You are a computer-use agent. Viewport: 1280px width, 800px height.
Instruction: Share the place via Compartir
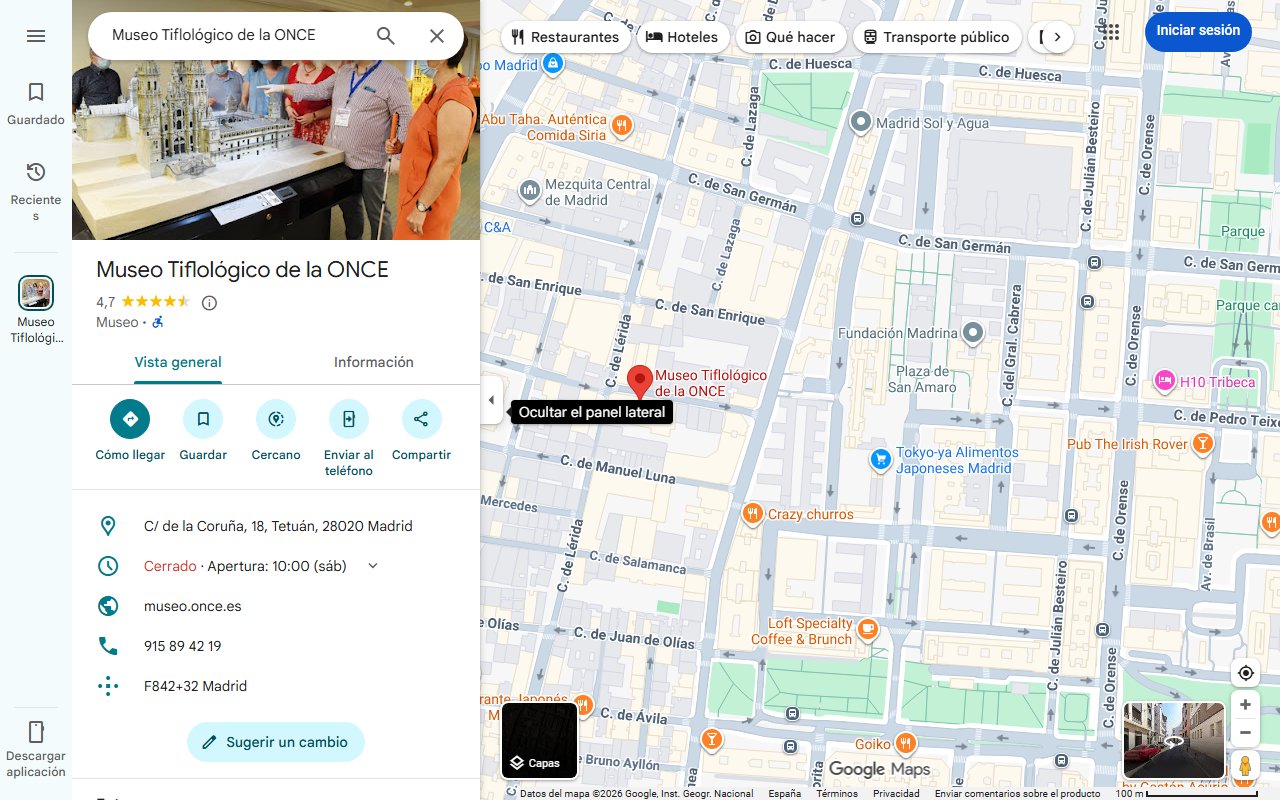[421, 419]
